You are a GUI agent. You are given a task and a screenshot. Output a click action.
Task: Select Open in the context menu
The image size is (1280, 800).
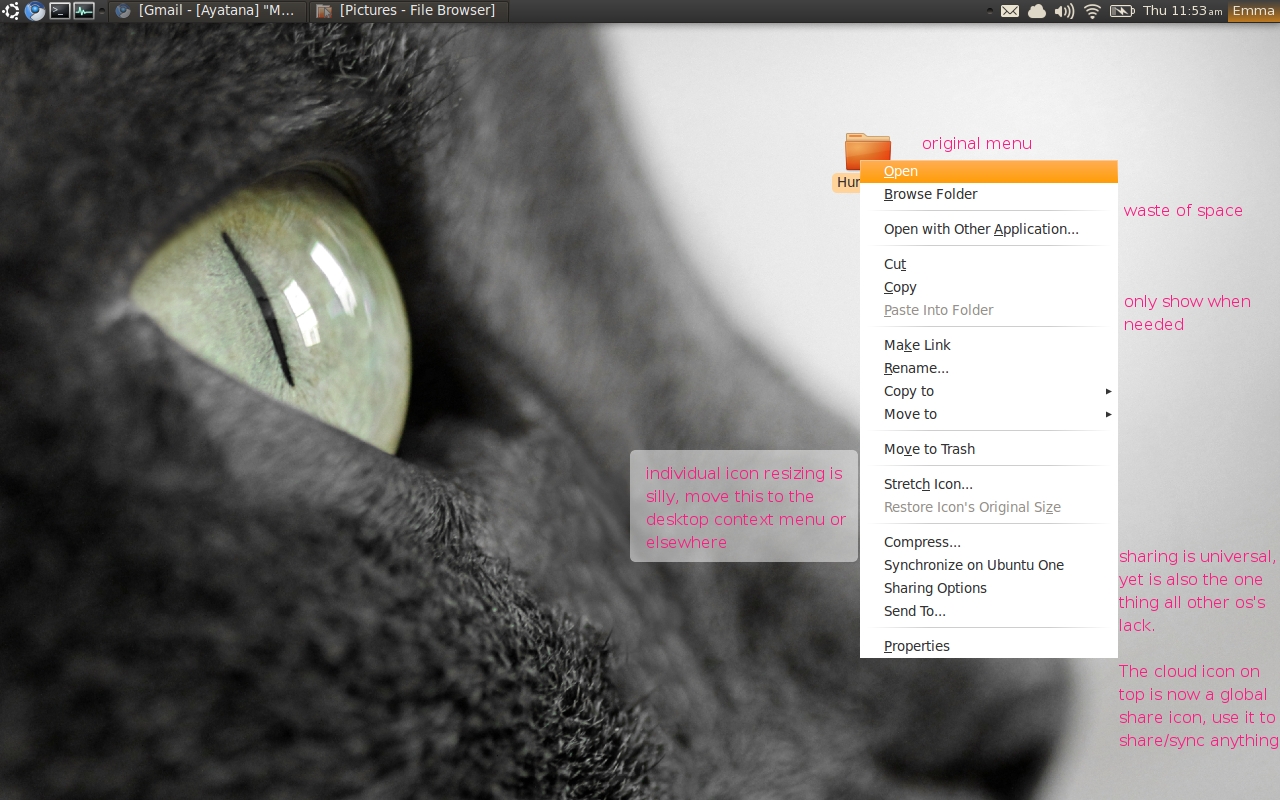pos(901,171)
